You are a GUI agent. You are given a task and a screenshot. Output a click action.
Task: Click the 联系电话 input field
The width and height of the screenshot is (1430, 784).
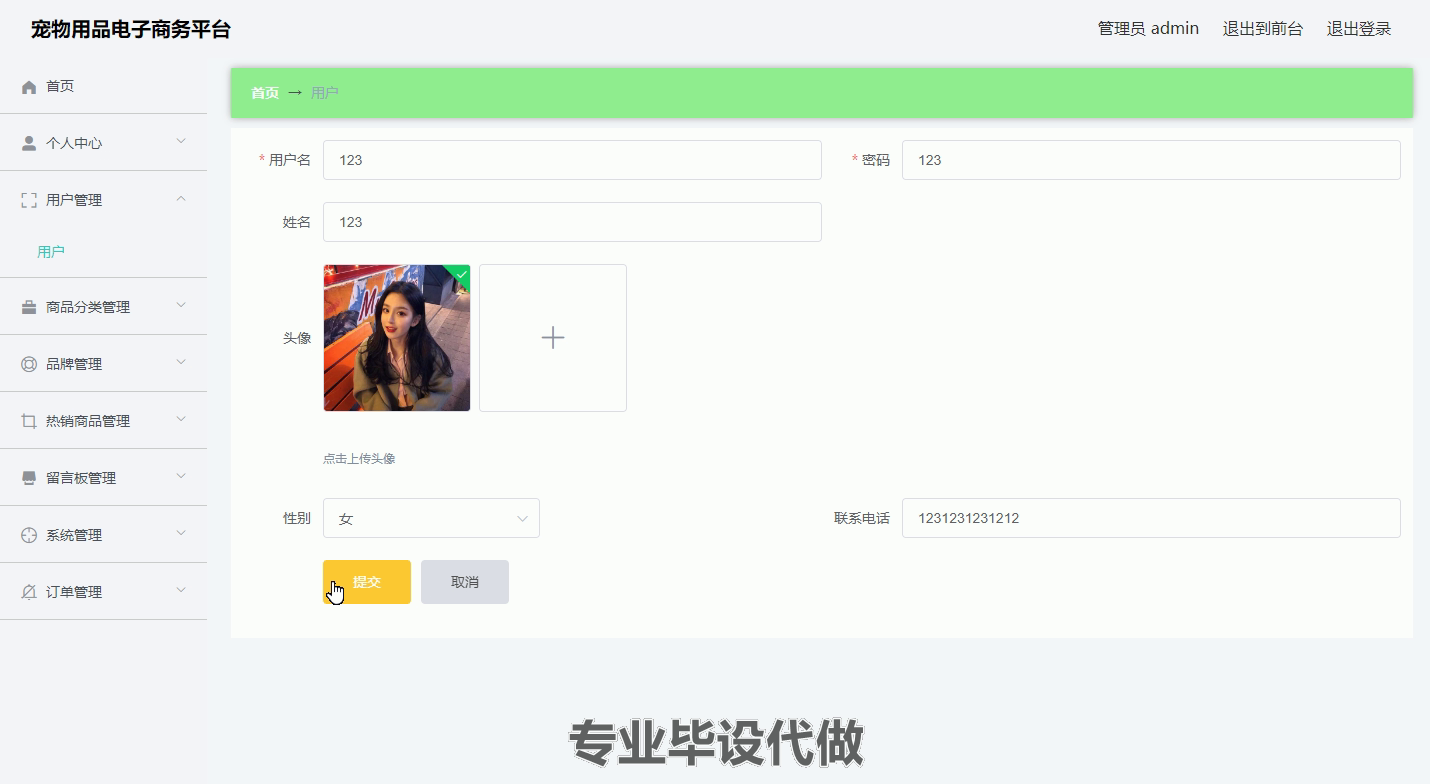point(1151,518)
